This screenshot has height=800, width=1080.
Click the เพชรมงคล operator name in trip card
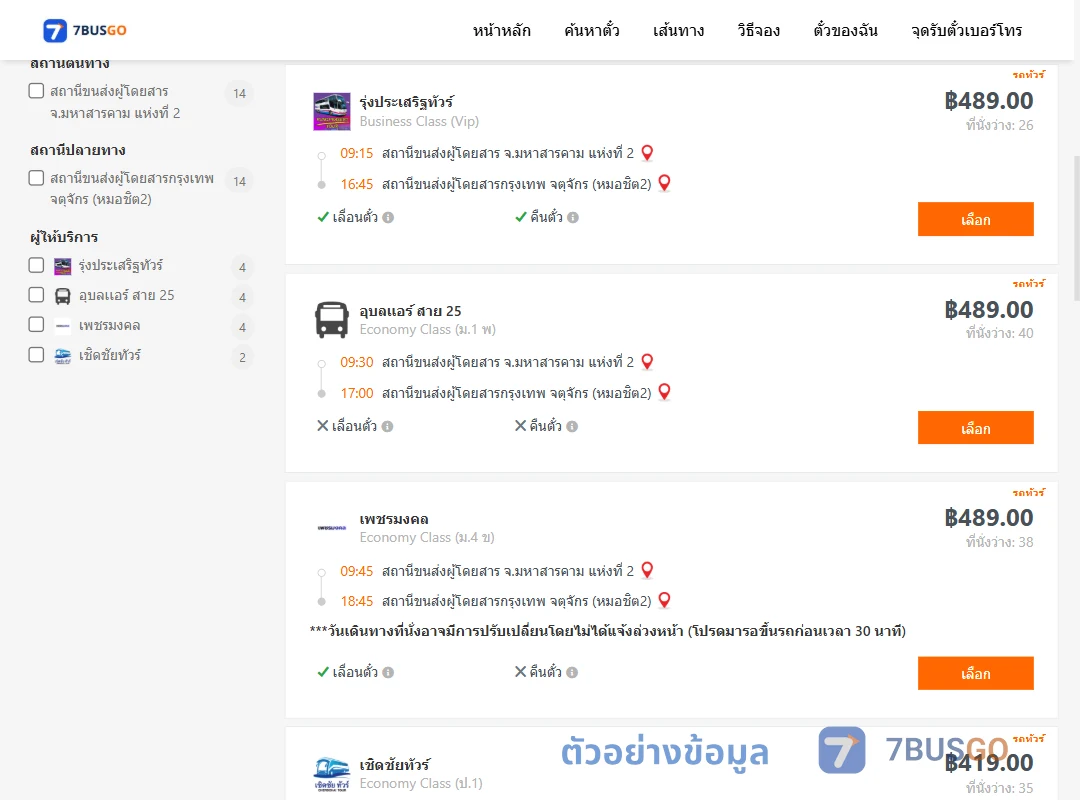click(x=394, y=519)
